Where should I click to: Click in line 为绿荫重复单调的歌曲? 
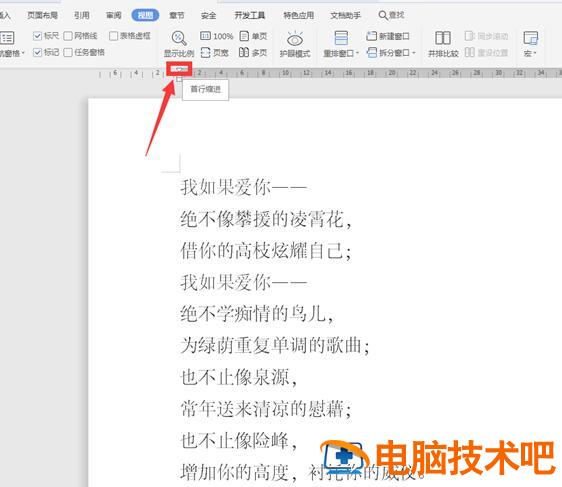[275, 346]
